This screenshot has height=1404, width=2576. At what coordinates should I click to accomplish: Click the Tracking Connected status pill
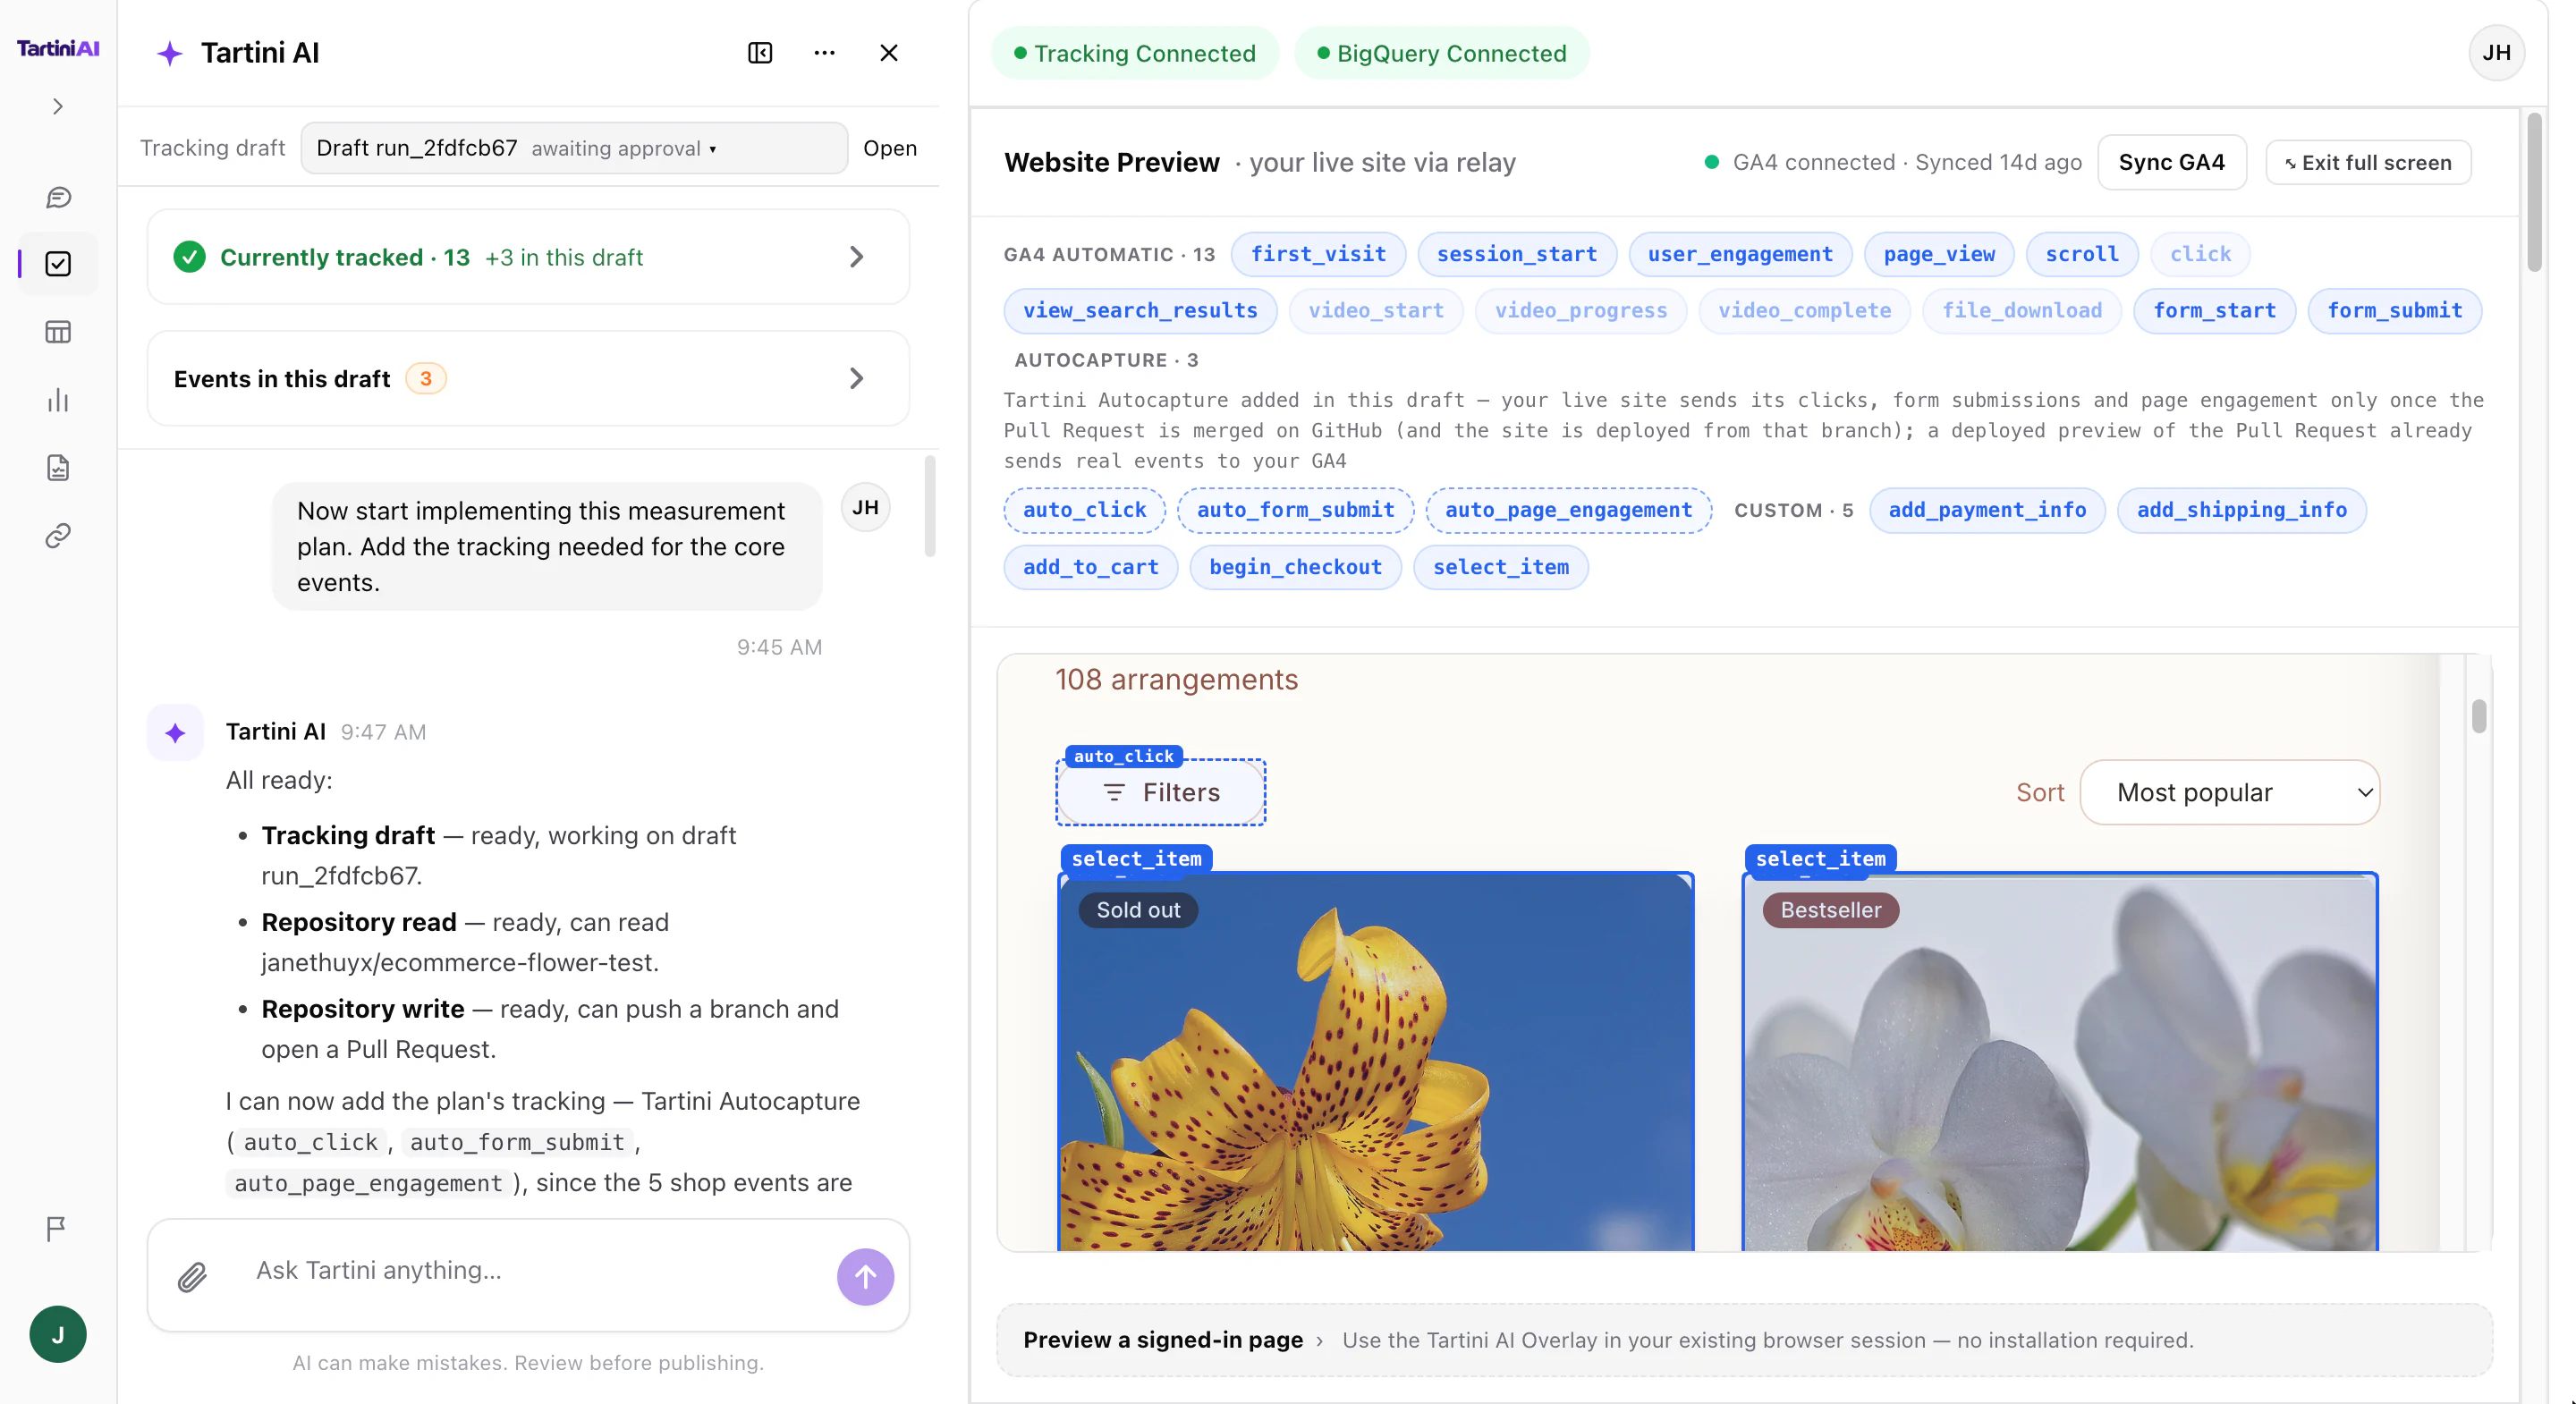tap(1135, 53)
